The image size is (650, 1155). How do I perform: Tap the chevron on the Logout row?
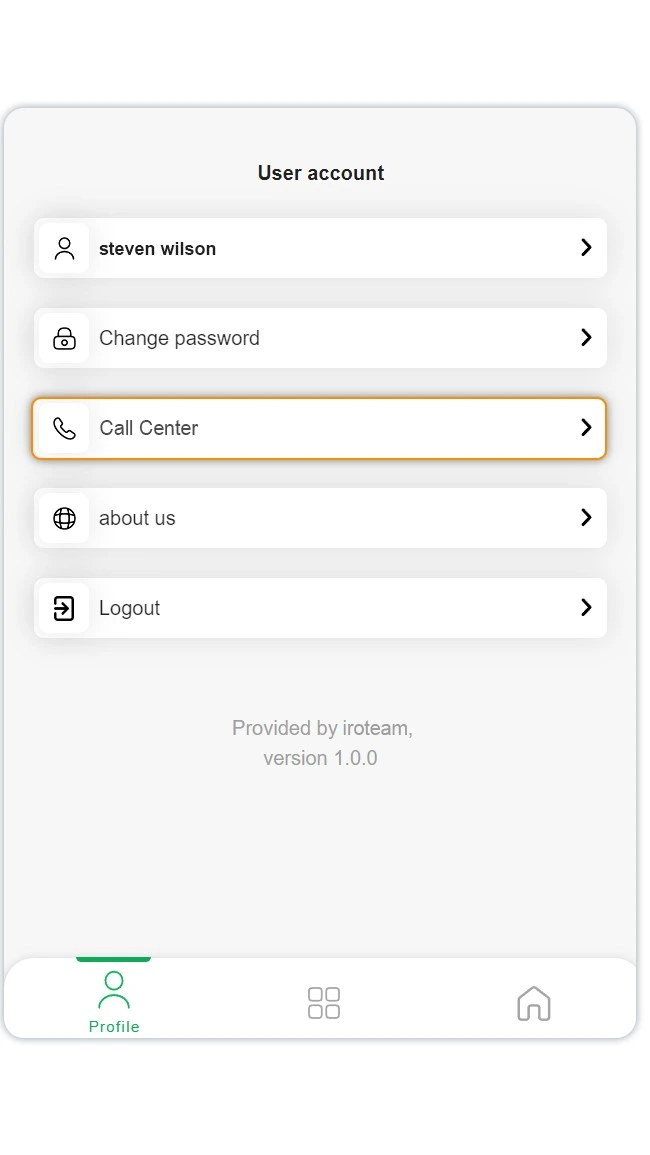click(x=586, y=608)
